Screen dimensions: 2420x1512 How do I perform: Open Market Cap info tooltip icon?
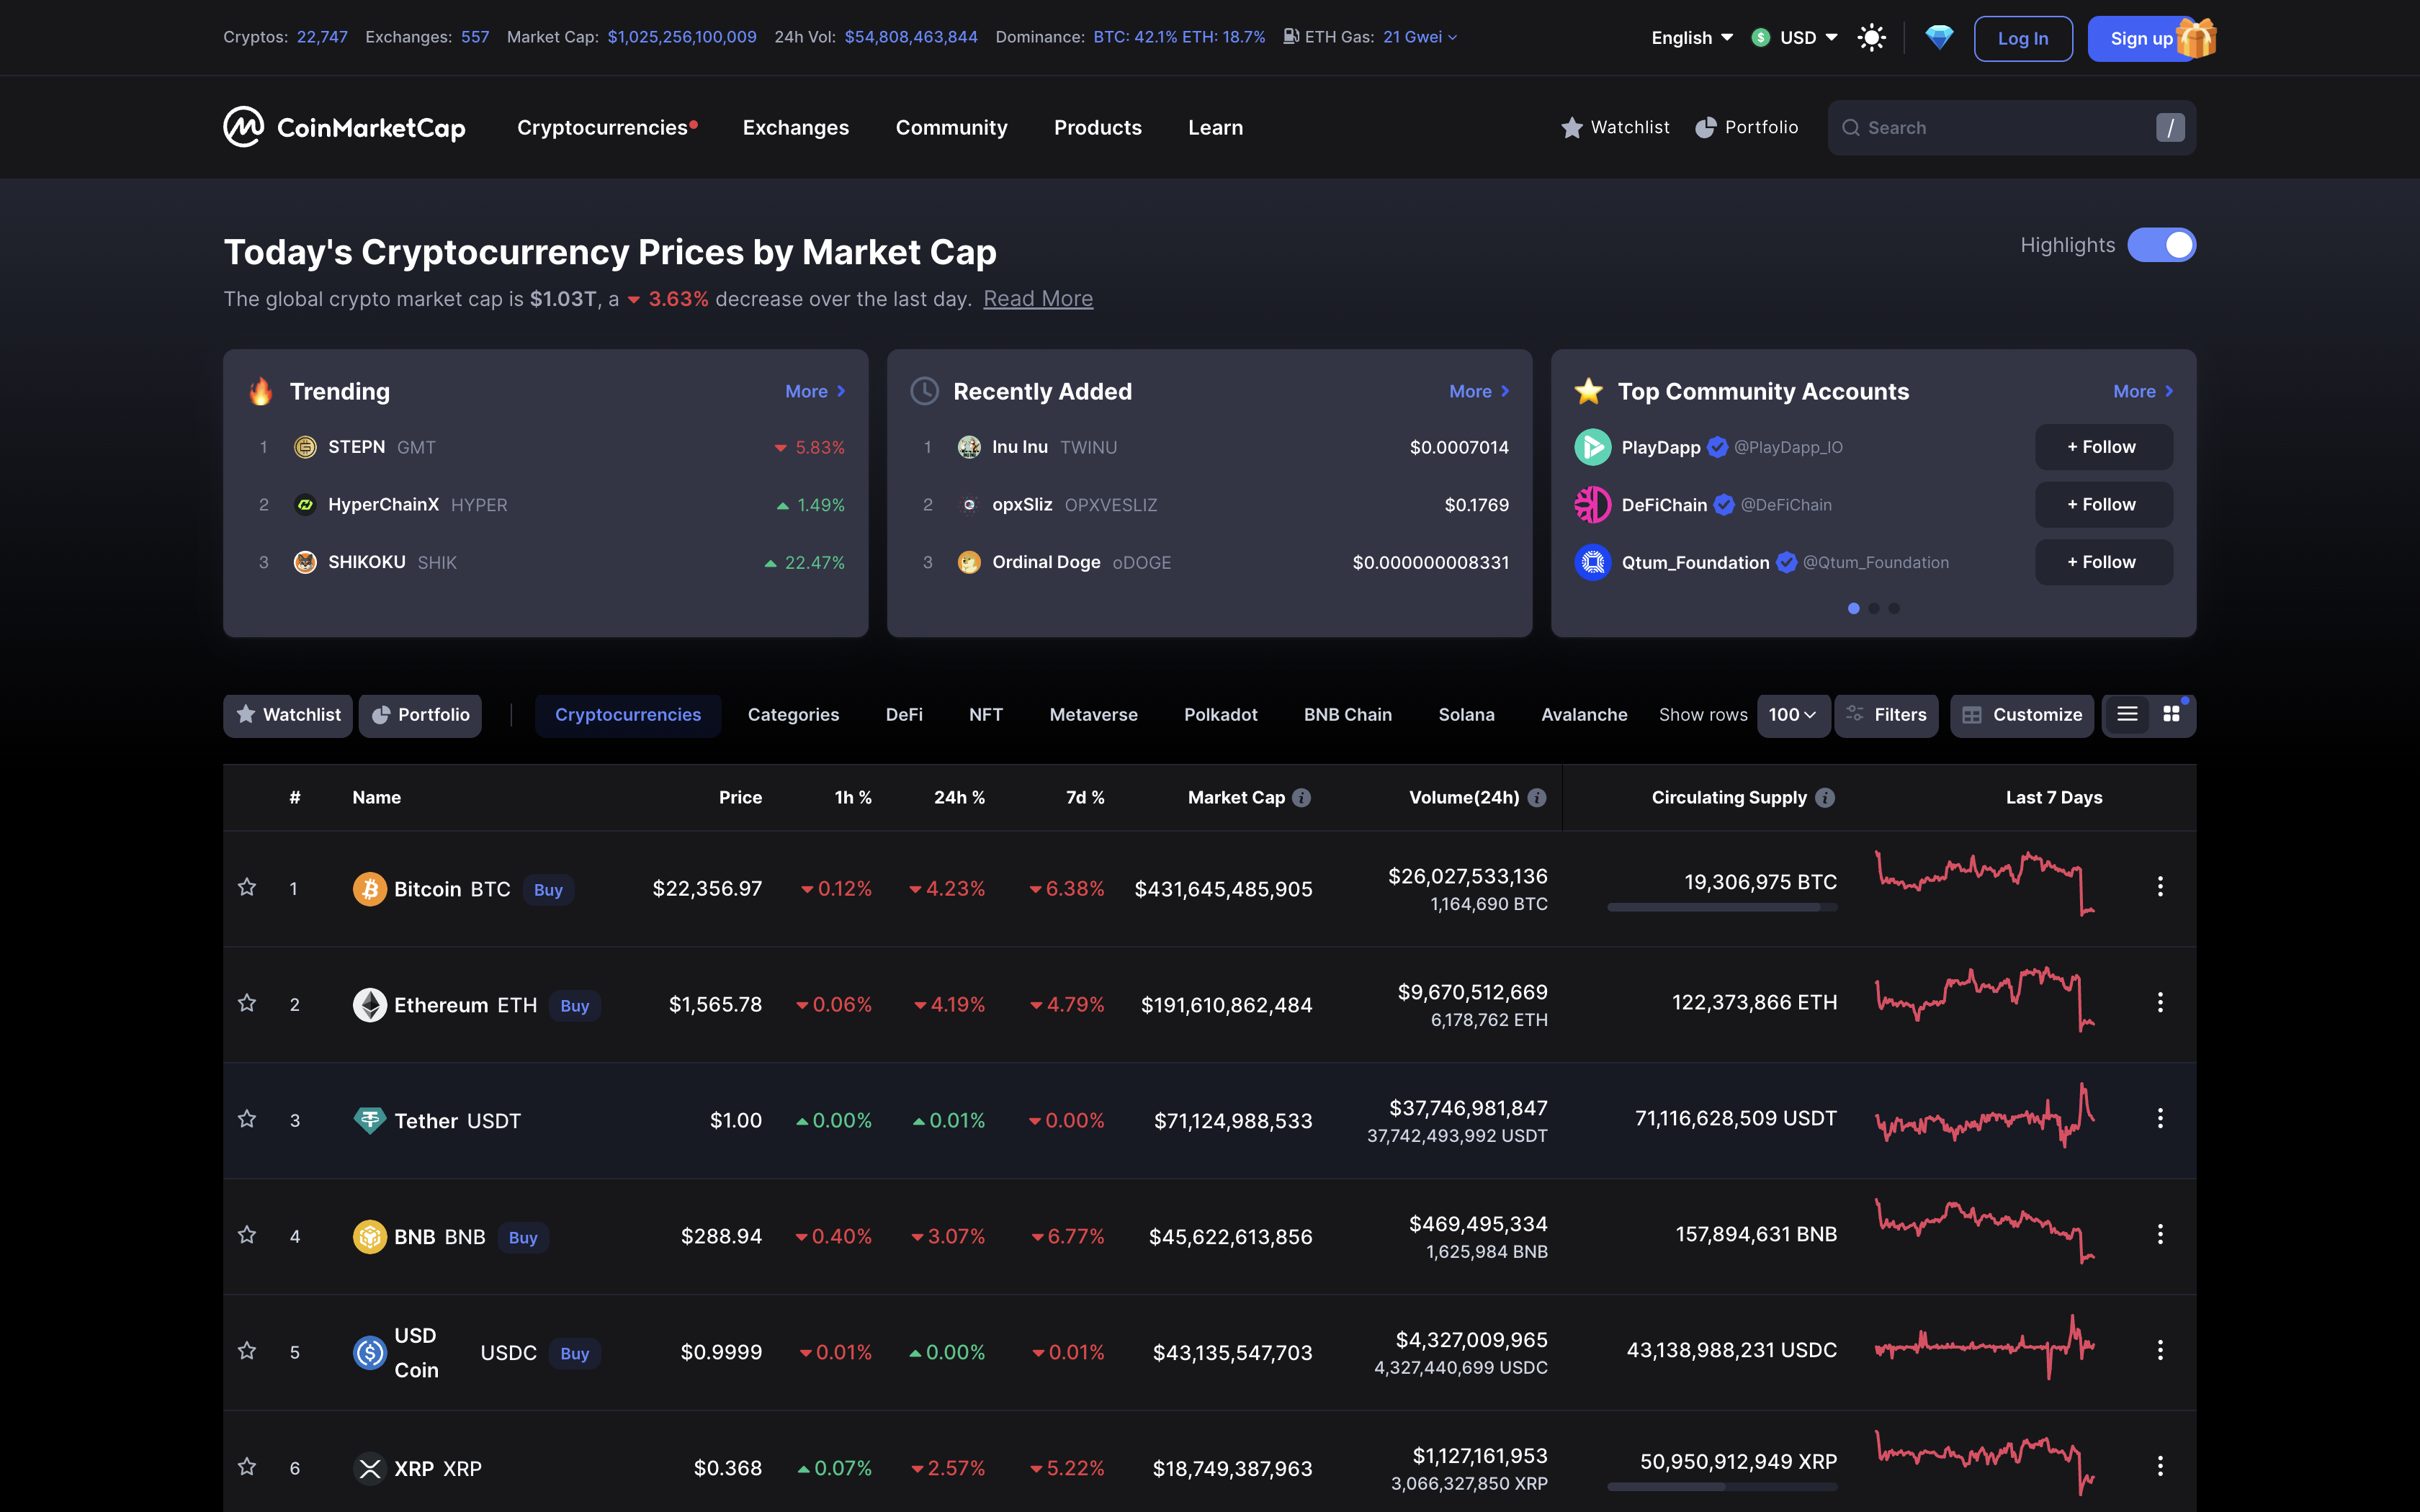[1301, 797]
